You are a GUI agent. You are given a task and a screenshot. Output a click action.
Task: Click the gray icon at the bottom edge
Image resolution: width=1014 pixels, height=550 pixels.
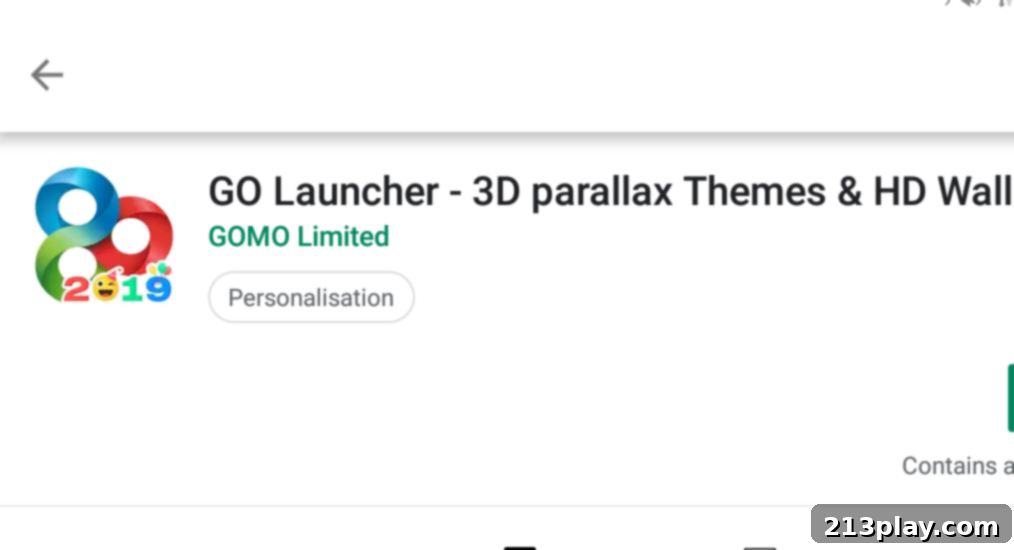point(759,547)
